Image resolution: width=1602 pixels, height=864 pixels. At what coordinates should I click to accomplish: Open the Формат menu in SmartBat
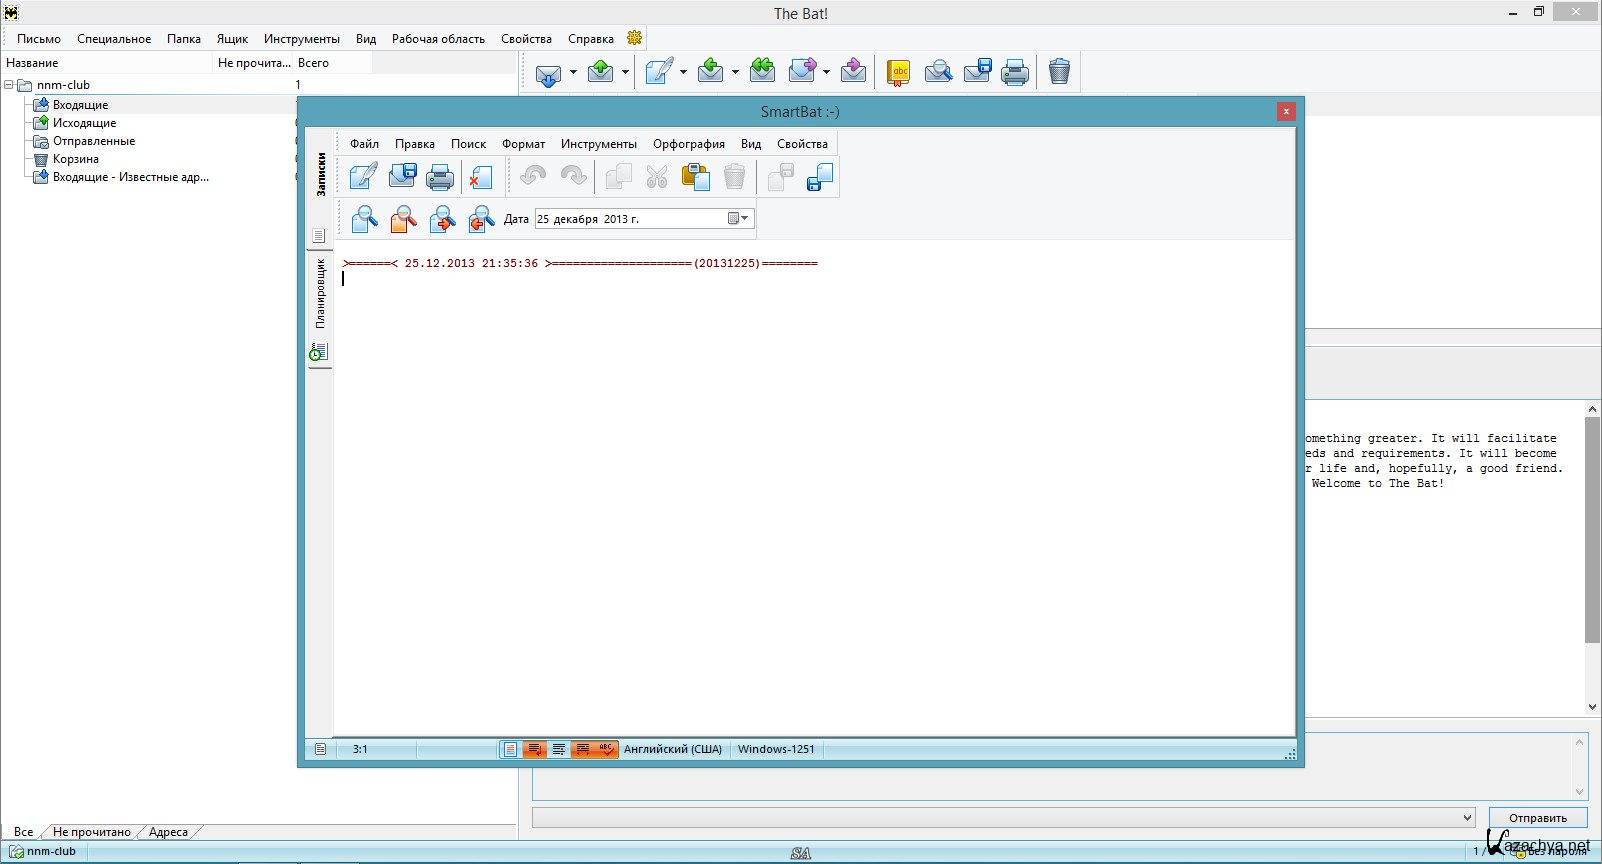(523, 144)
